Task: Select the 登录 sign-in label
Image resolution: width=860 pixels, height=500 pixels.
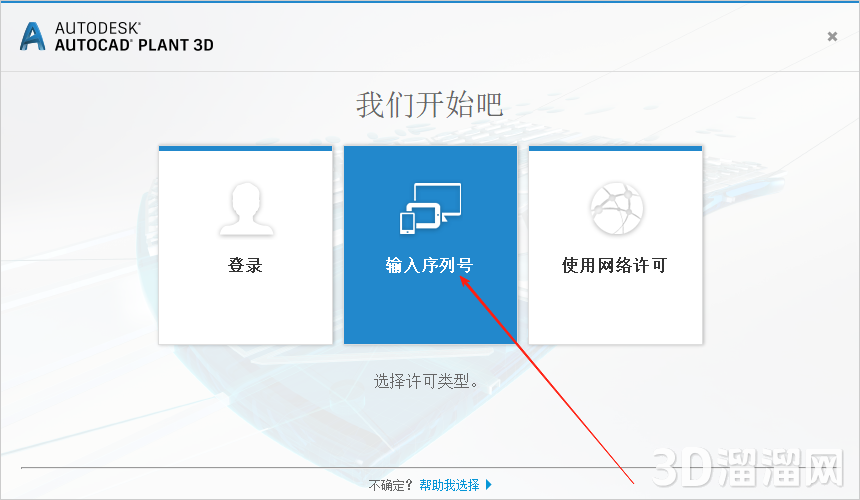Action: tap(245, 265)
